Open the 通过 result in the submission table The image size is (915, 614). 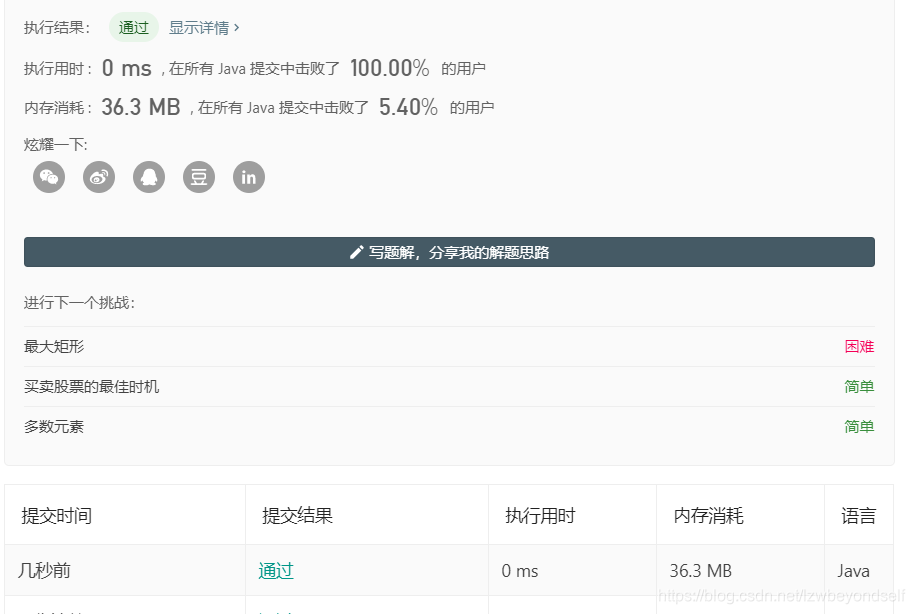[x=276, y=570]
